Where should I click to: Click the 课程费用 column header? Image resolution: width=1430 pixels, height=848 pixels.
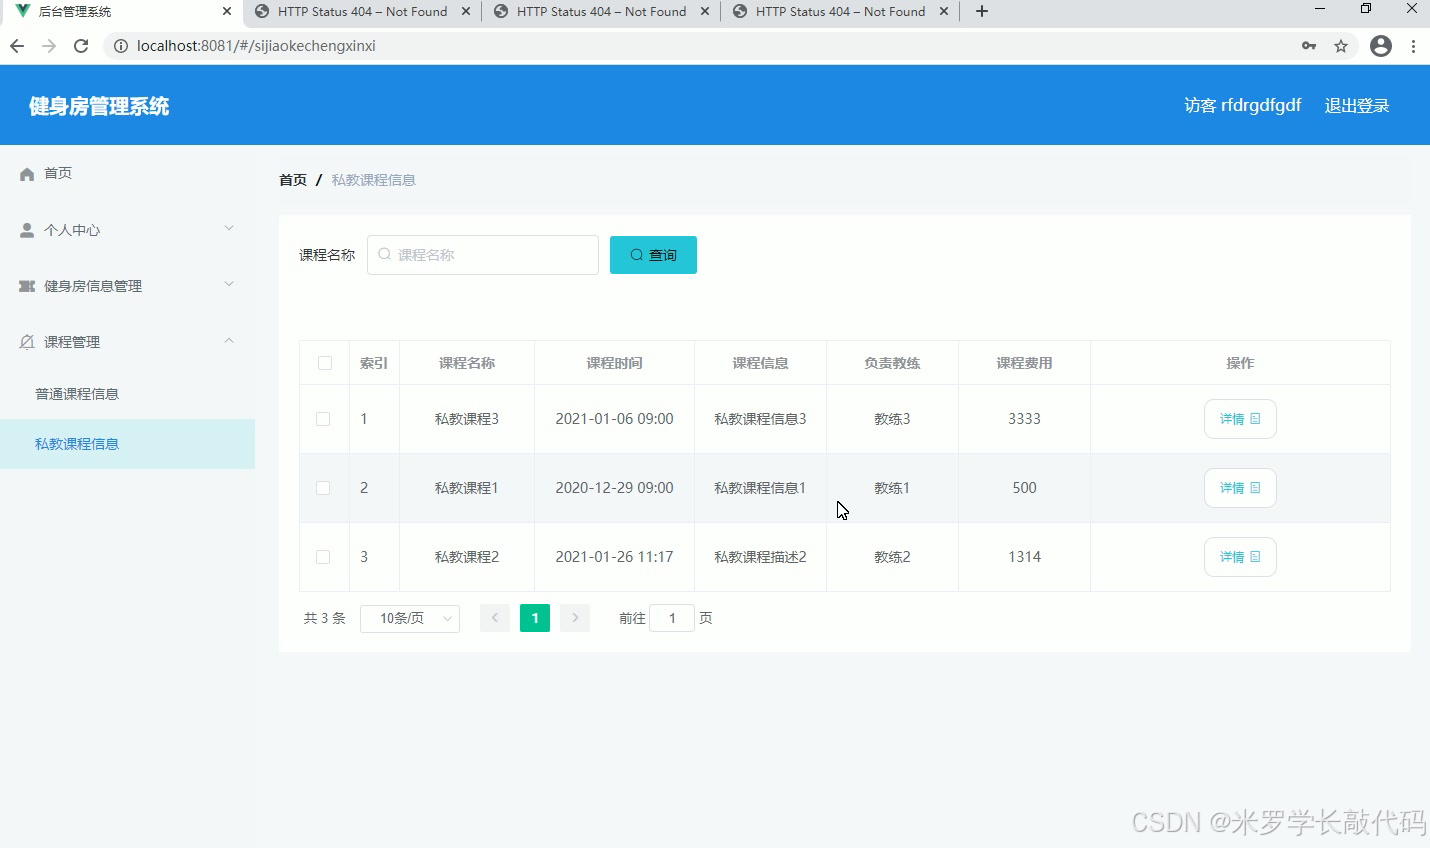point(1024,363)
